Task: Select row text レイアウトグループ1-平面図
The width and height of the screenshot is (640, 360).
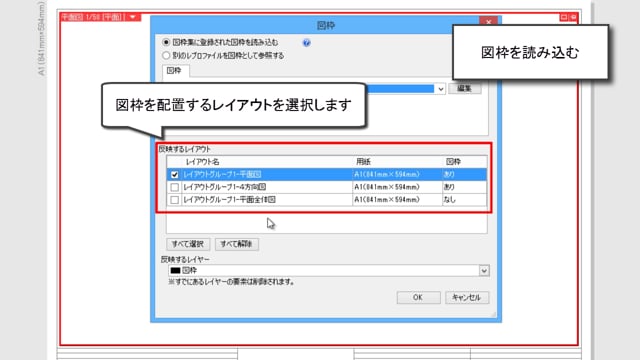Action: 222,174
